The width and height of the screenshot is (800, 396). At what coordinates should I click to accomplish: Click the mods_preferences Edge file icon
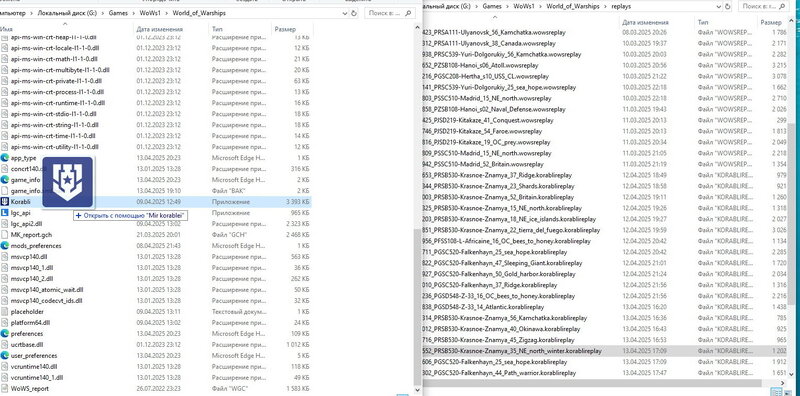(x=5, y=245)
